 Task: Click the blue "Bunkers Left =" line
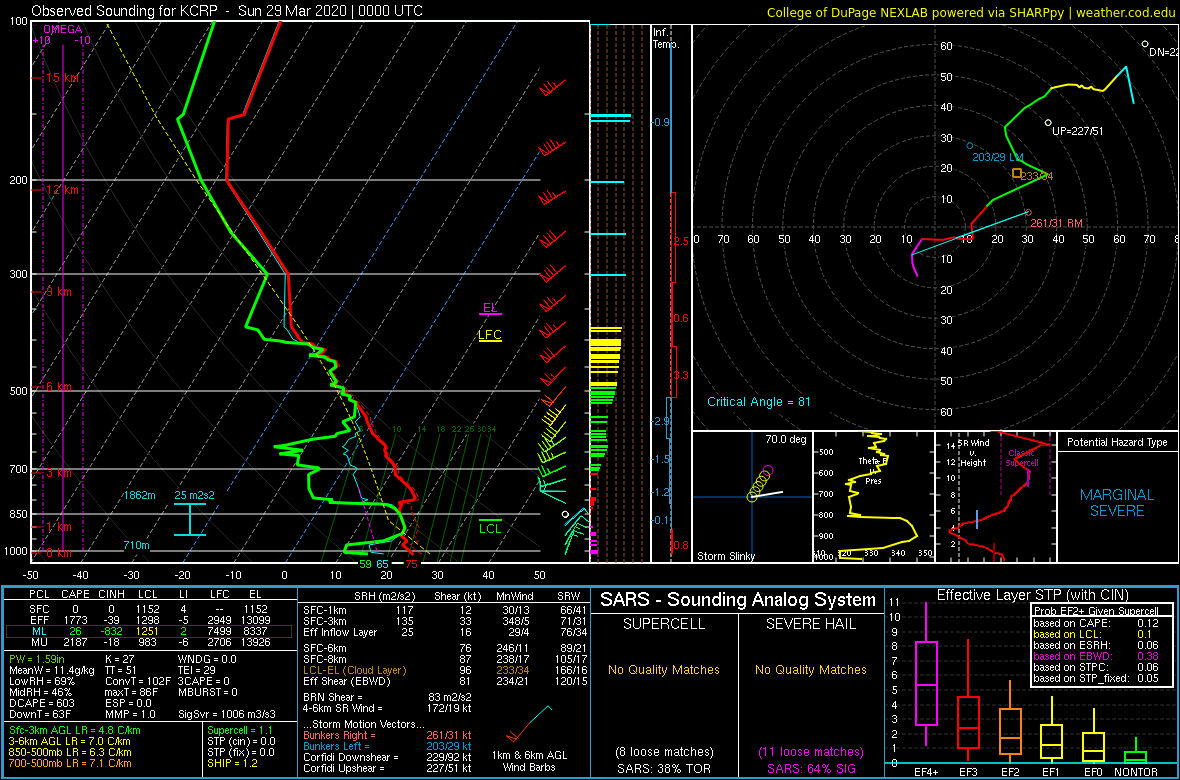point(387,745)
